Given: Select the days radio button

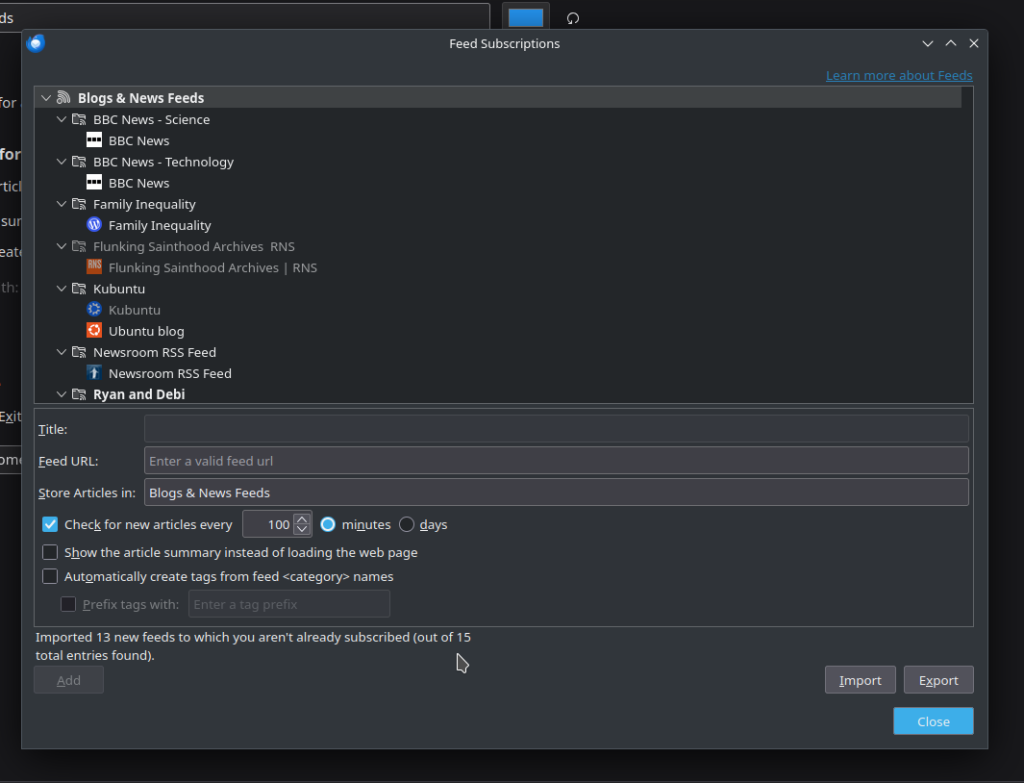Looking at the screenshot, I should [407, 524].
